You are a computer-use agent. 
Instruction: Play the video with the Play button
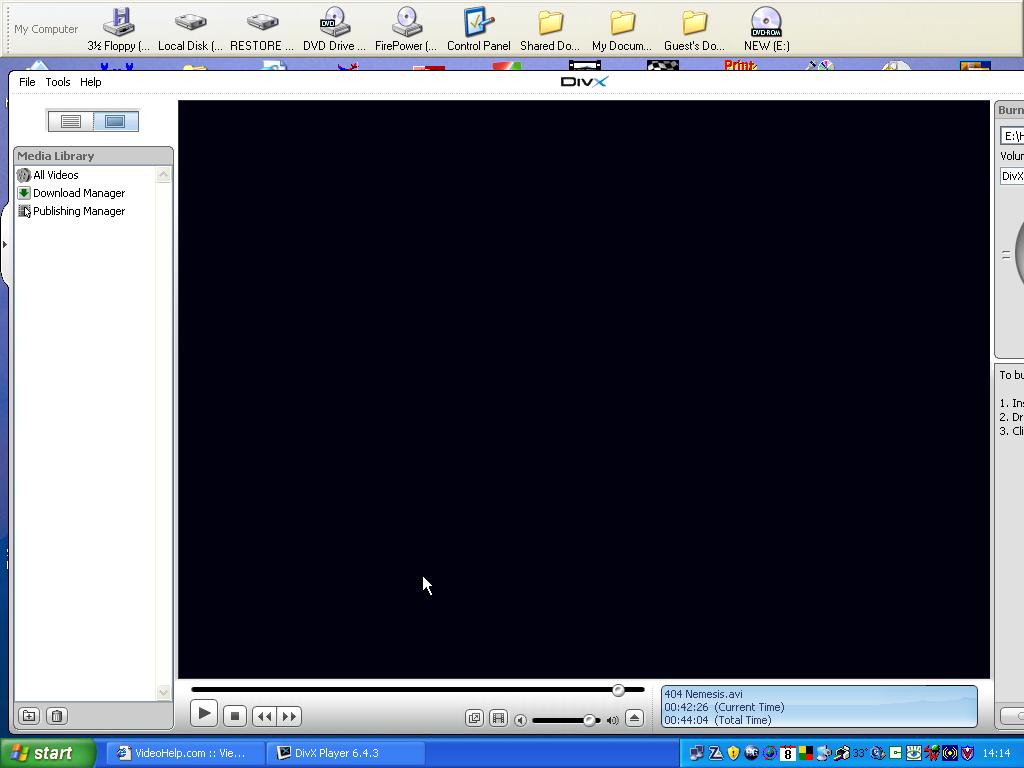click(204, 714)
